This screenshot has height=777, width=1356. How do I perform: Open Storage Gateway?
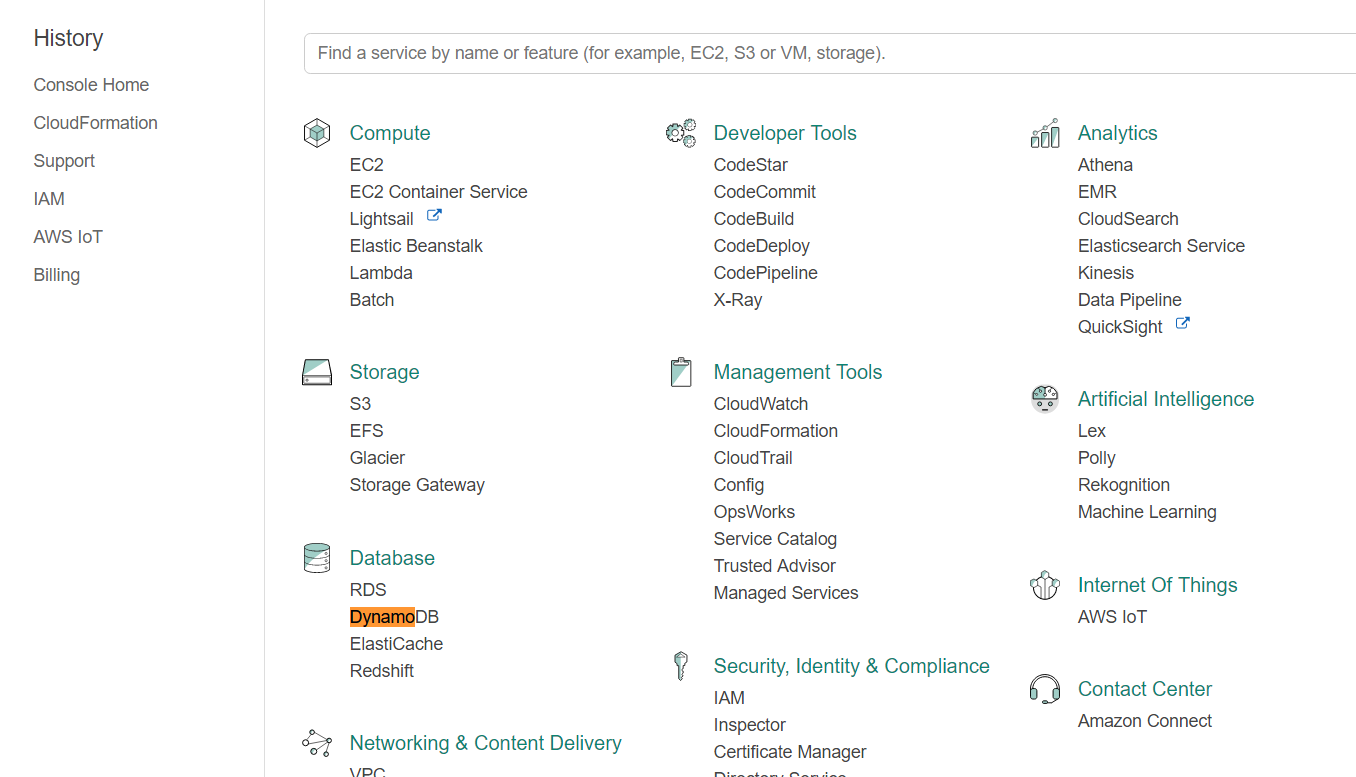coord(417,485)
